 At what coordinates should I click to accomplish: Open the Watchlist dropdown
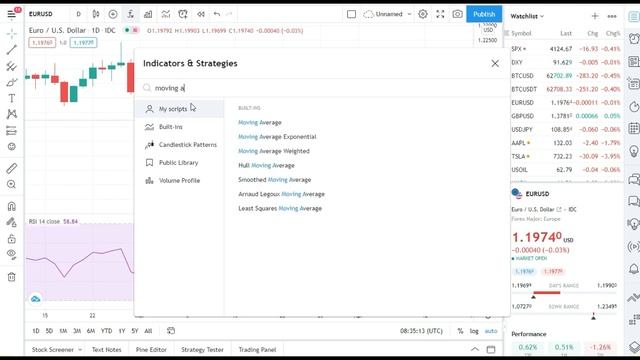coord(527,16)
